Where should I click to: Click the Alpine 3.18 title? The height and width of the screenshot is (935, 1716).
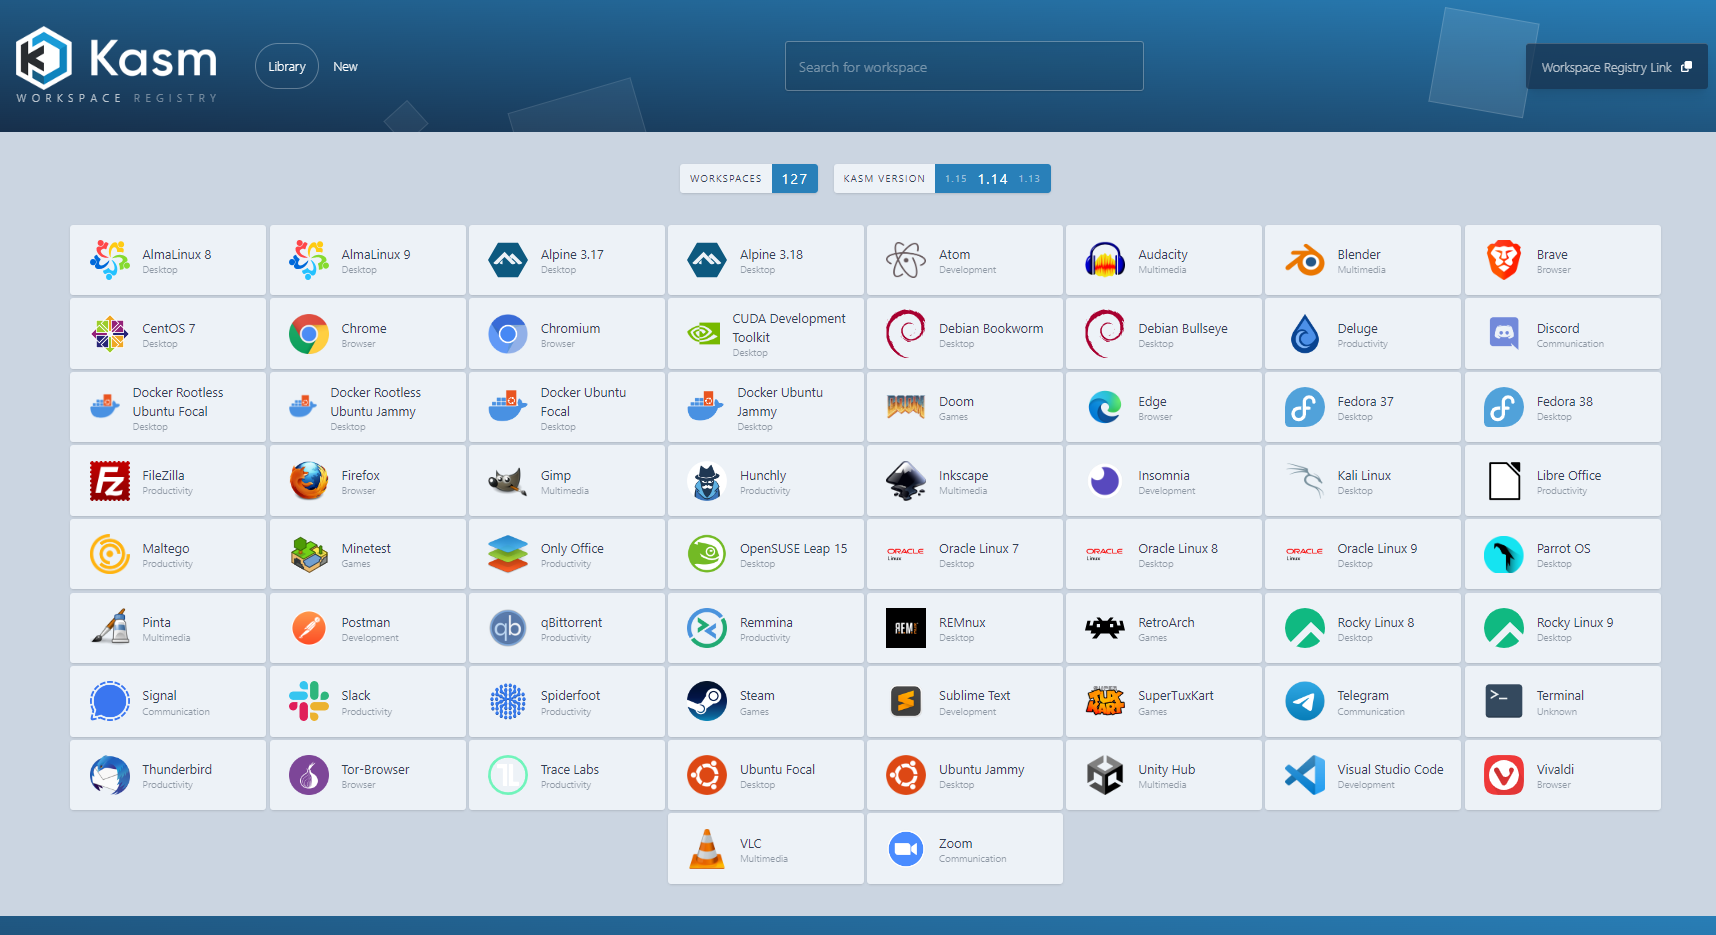coord(771,254)
